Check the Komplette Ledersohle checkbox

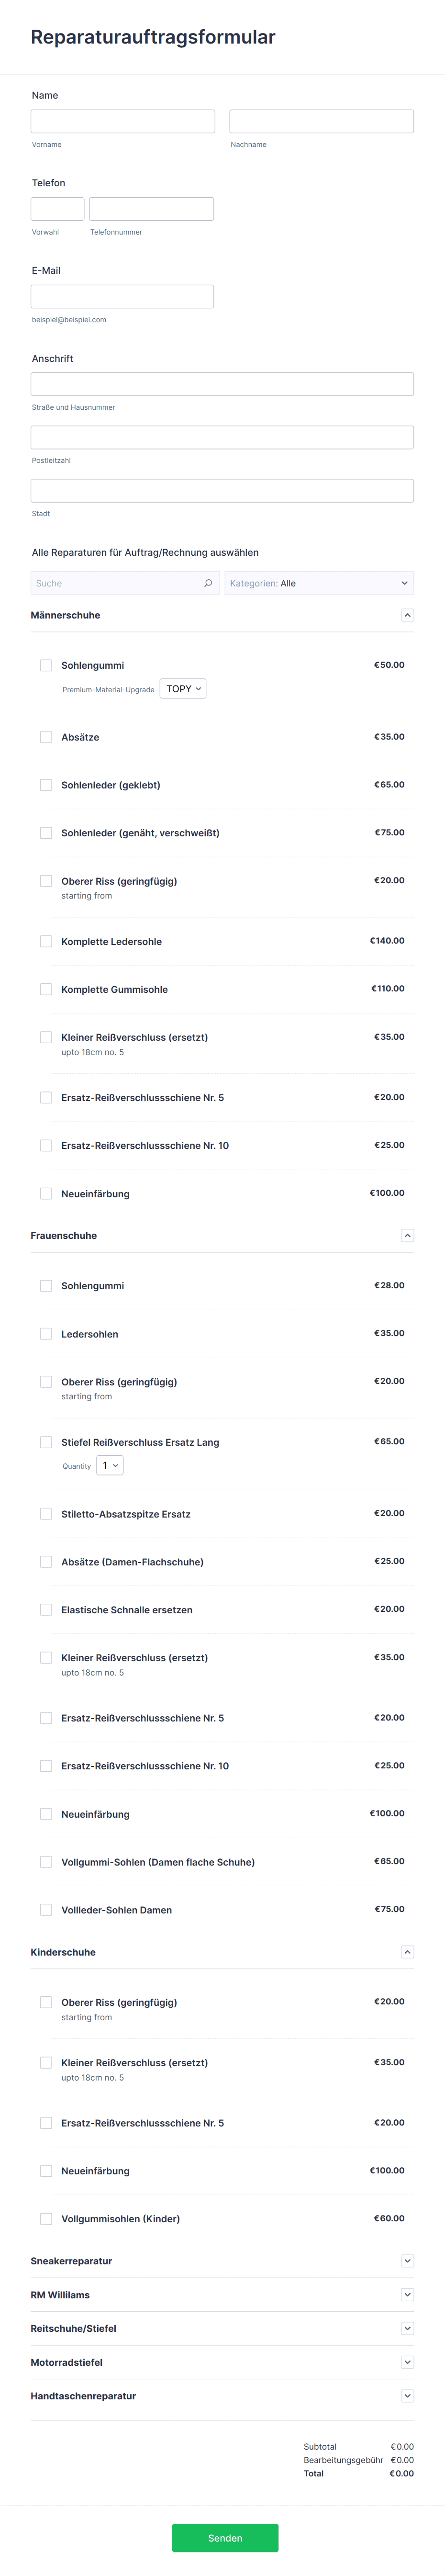pos(46,940)
